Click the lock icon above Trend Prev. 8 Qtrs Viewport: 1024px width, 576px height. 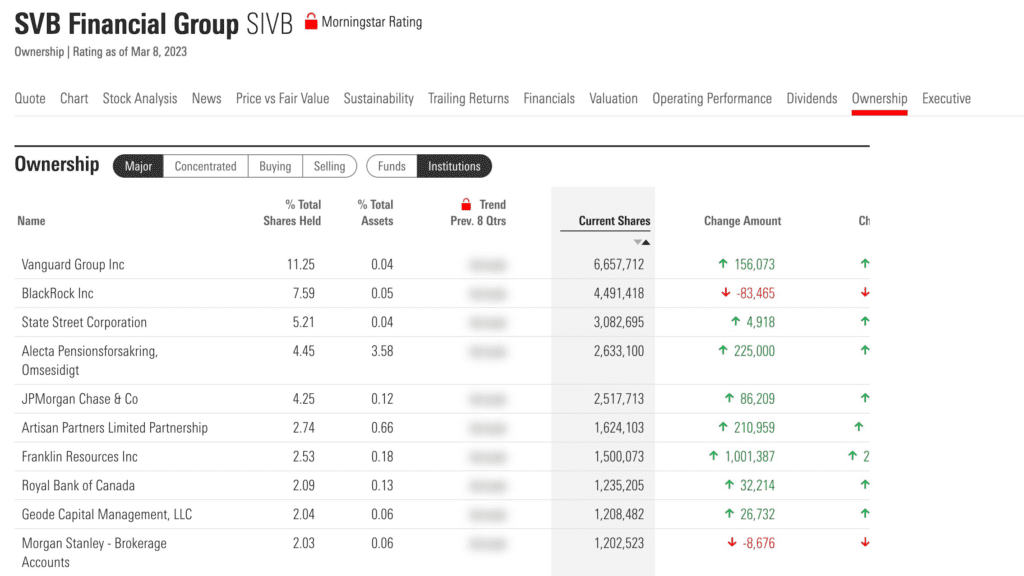click(466, 204)
